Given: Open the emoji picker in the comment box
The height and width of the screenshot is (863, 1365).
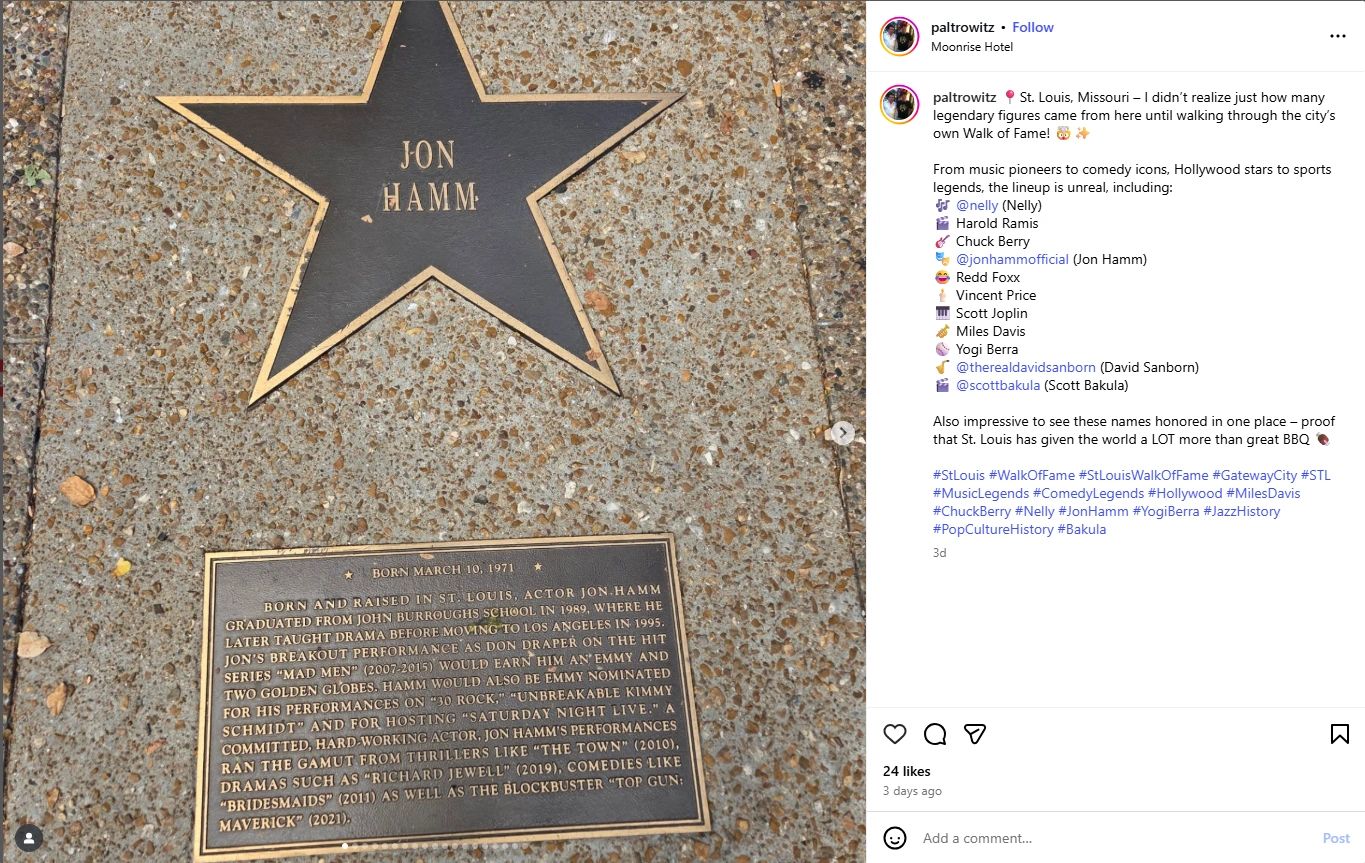Looking at the screenshot, I should [895, 838].
